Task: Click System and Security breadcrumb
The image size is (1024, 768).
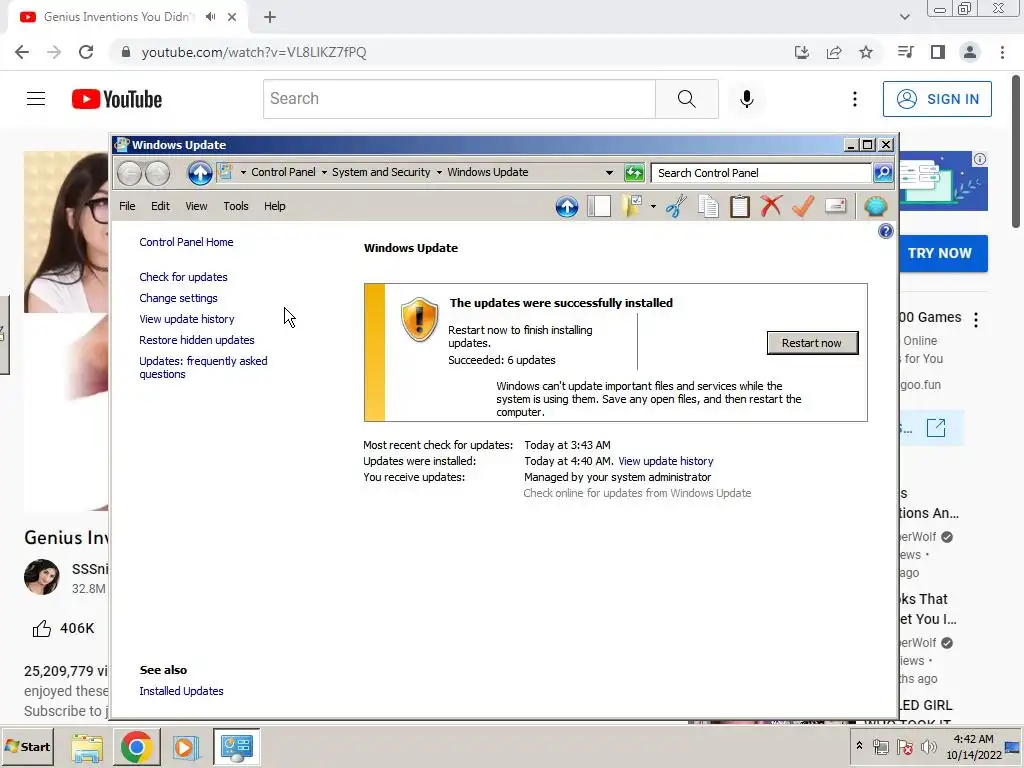Action: point(381,172)
